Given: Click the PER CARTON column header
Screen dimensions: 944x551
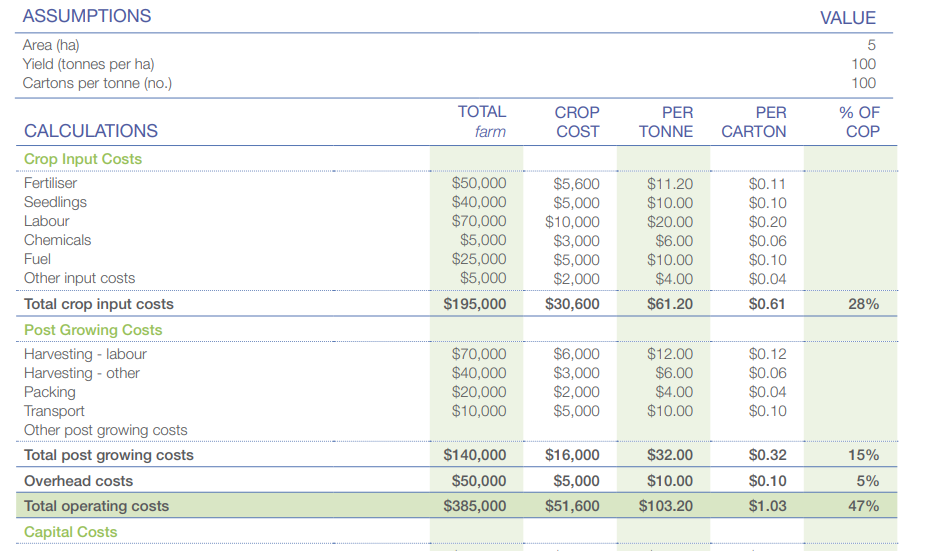Looking at the screenshot, I should (754, 122).
